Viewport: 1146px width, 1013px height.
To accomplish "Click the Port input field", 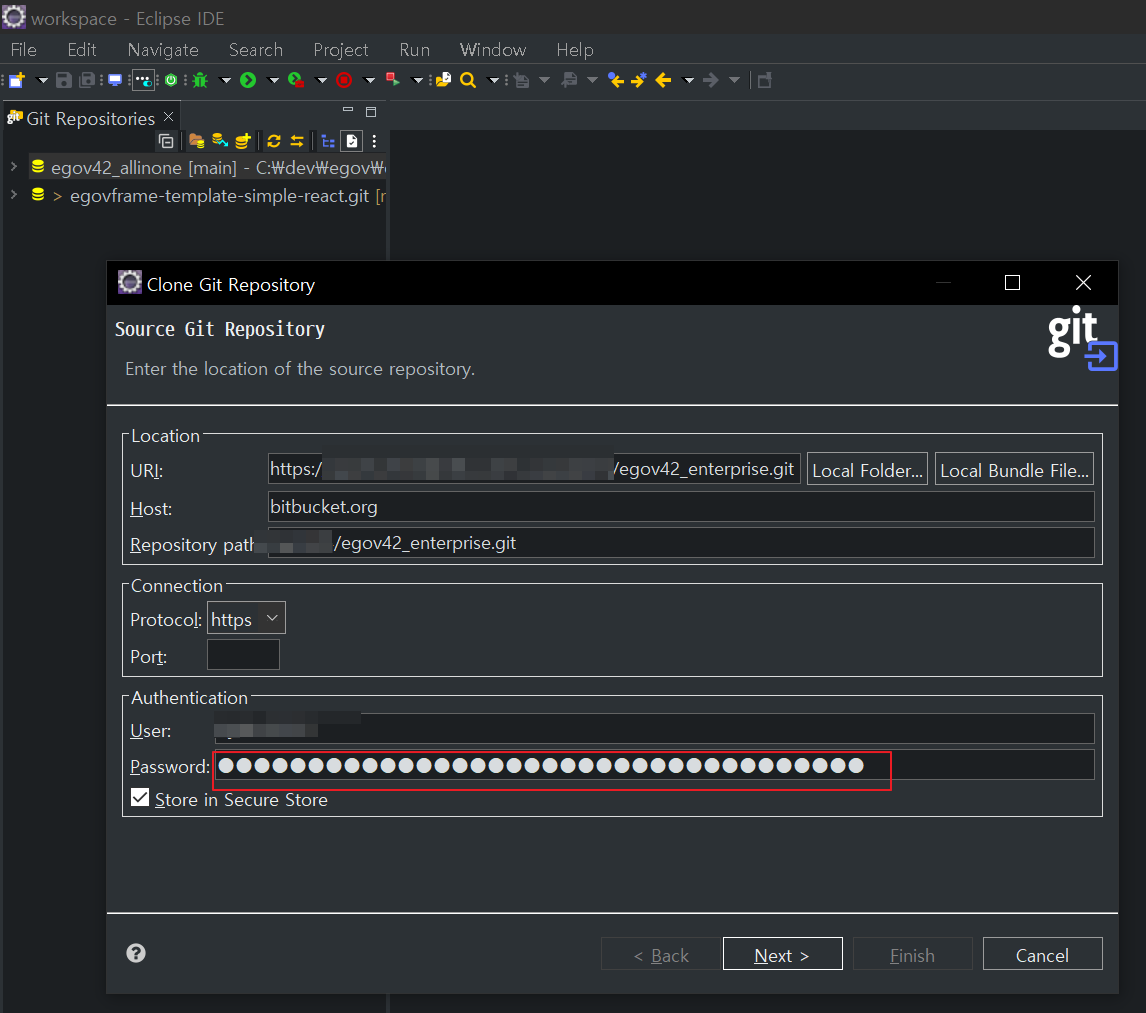I will point(243,655).
